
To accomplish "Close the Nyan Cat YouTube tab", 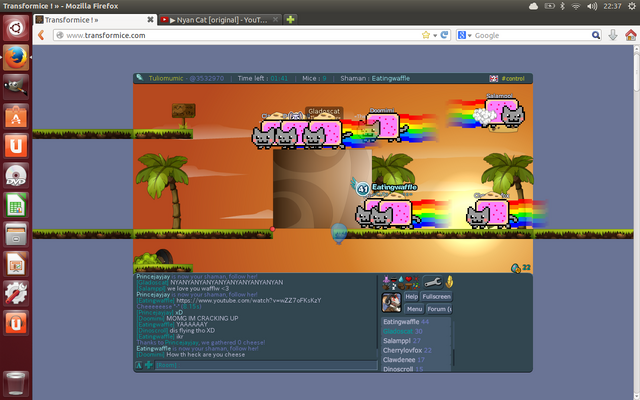I will pyautogui.click(x=276, y=20).
